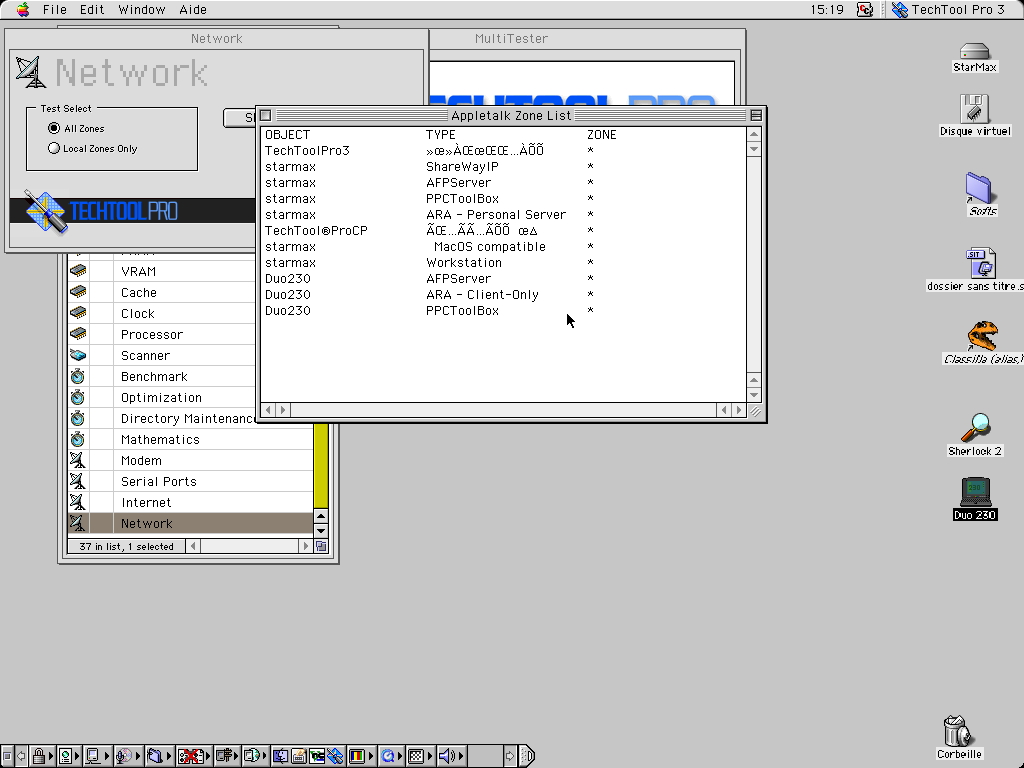Select the Serial Ports test row
This screenshot has width=1024, height=768.
pos(190,481)
